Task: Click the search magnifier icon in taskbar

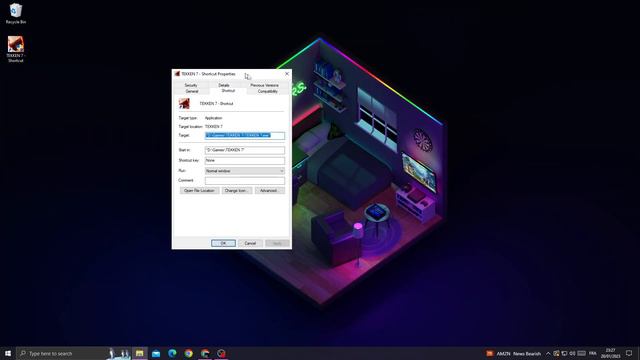Action: click(23, 353)
